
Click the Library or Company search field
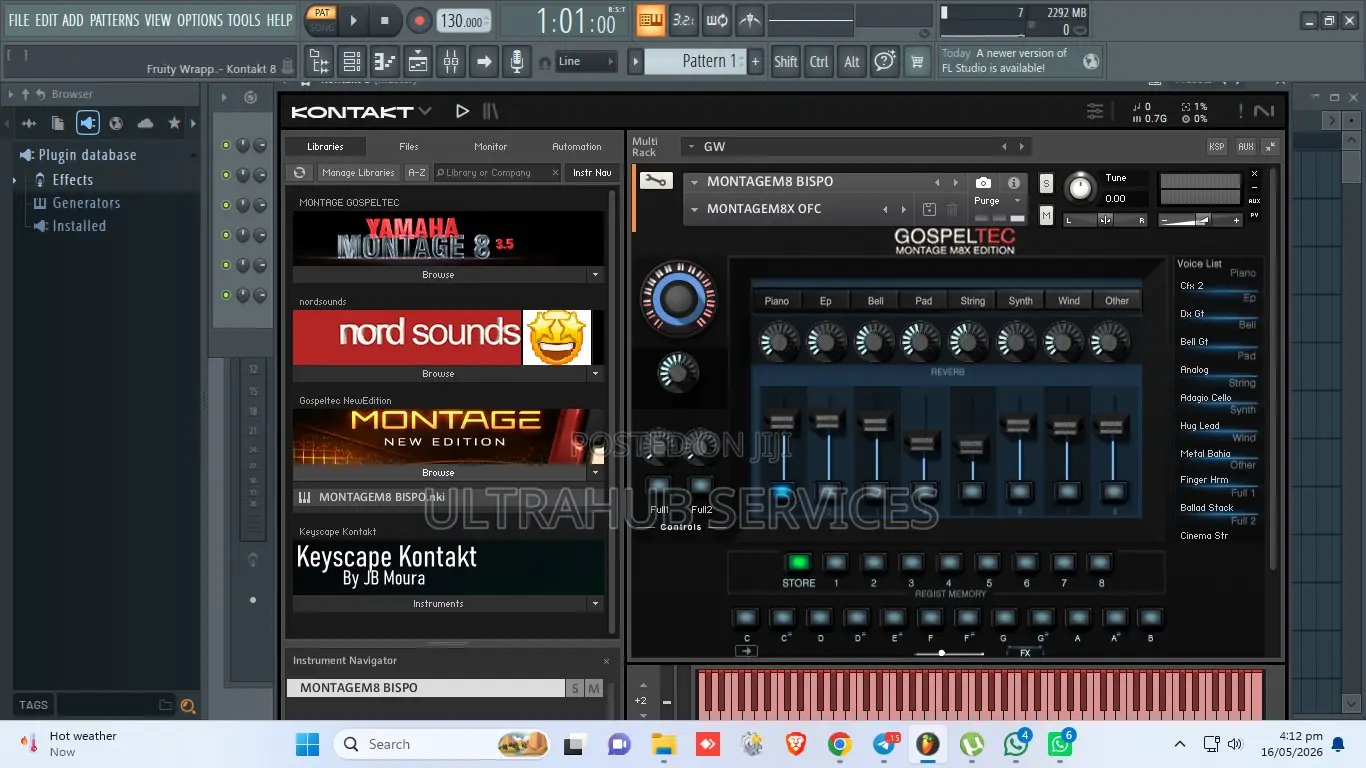pos(497,173)
